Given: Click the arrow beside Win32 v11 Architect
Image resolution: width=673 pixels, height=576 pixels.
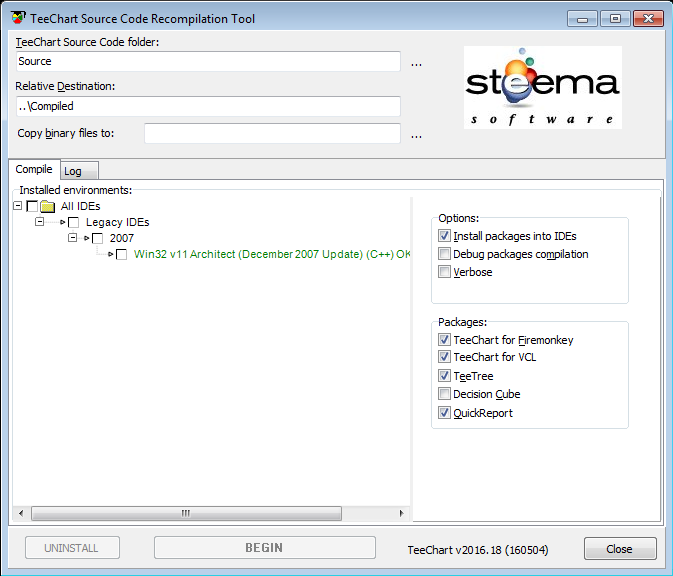Looking at the screenshot, I should pos(111,255).
